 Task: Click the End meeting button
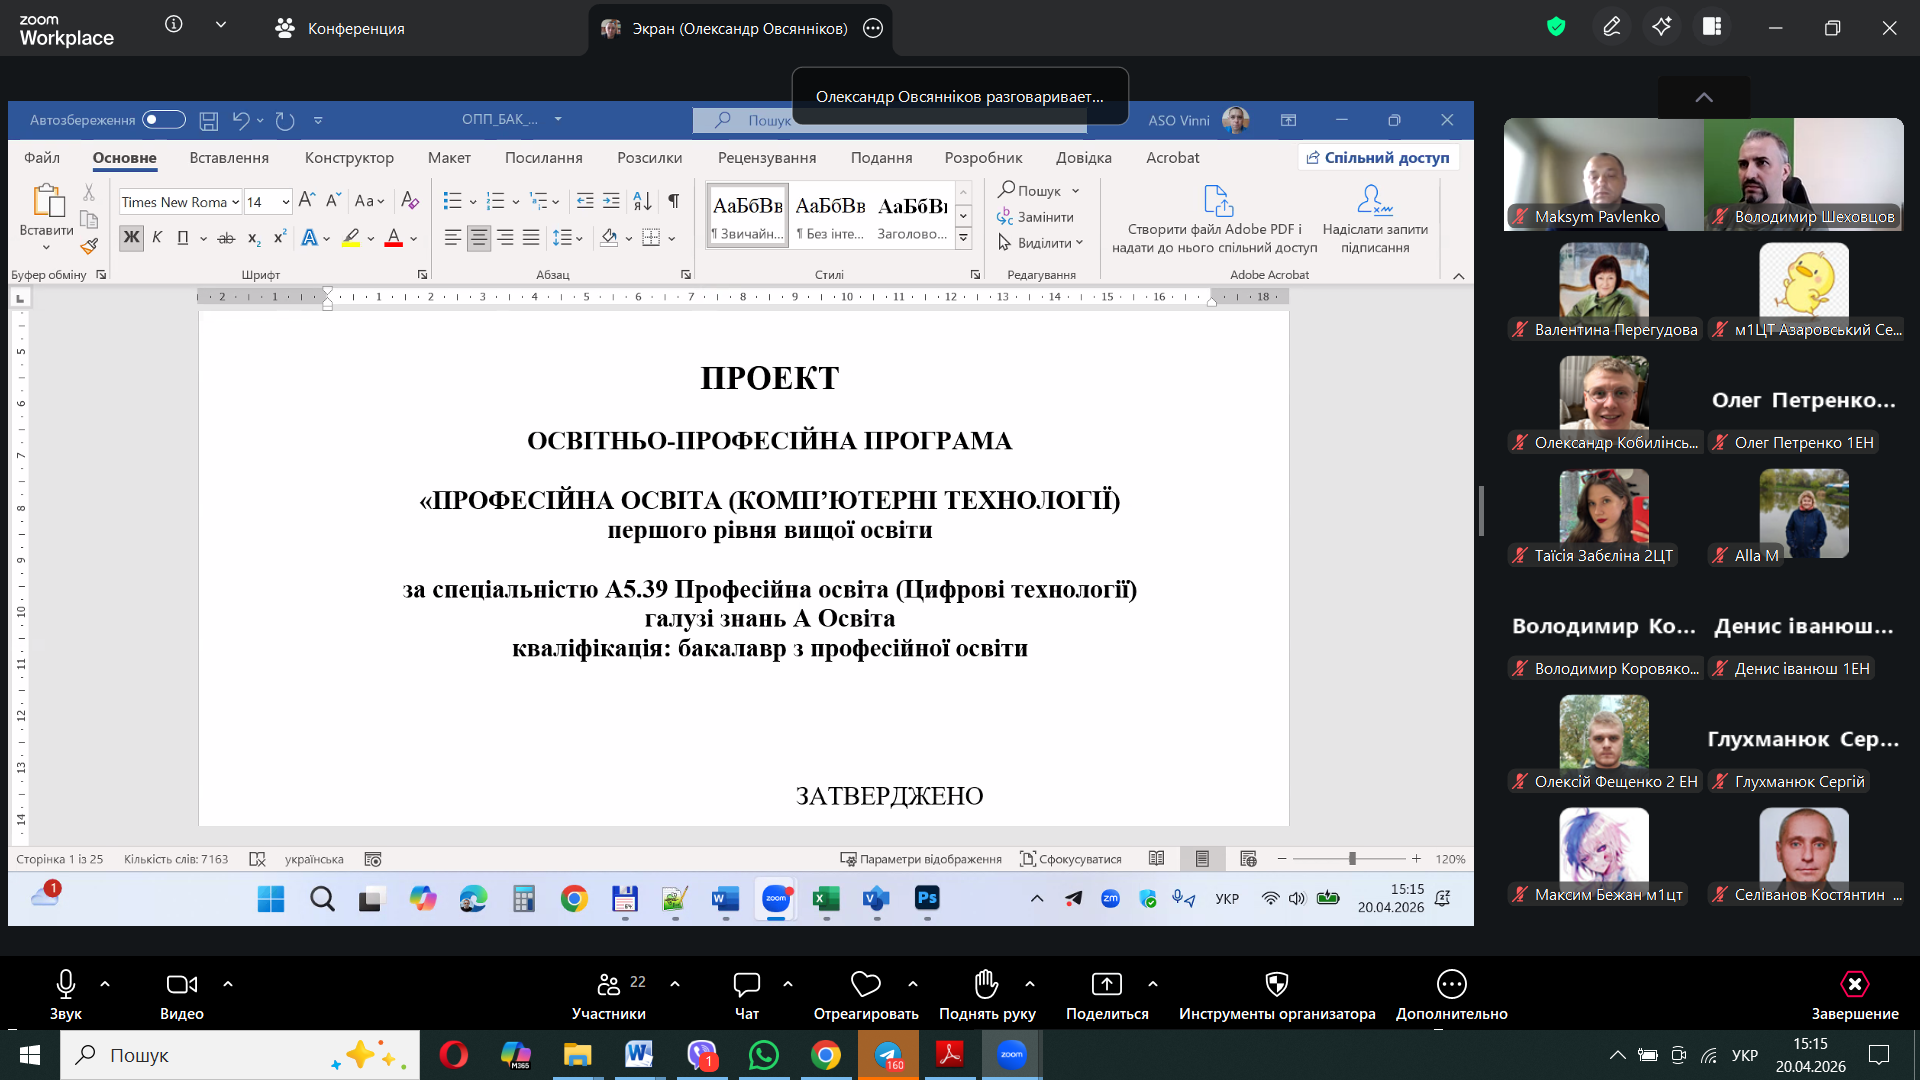[x=1854, y=985]
